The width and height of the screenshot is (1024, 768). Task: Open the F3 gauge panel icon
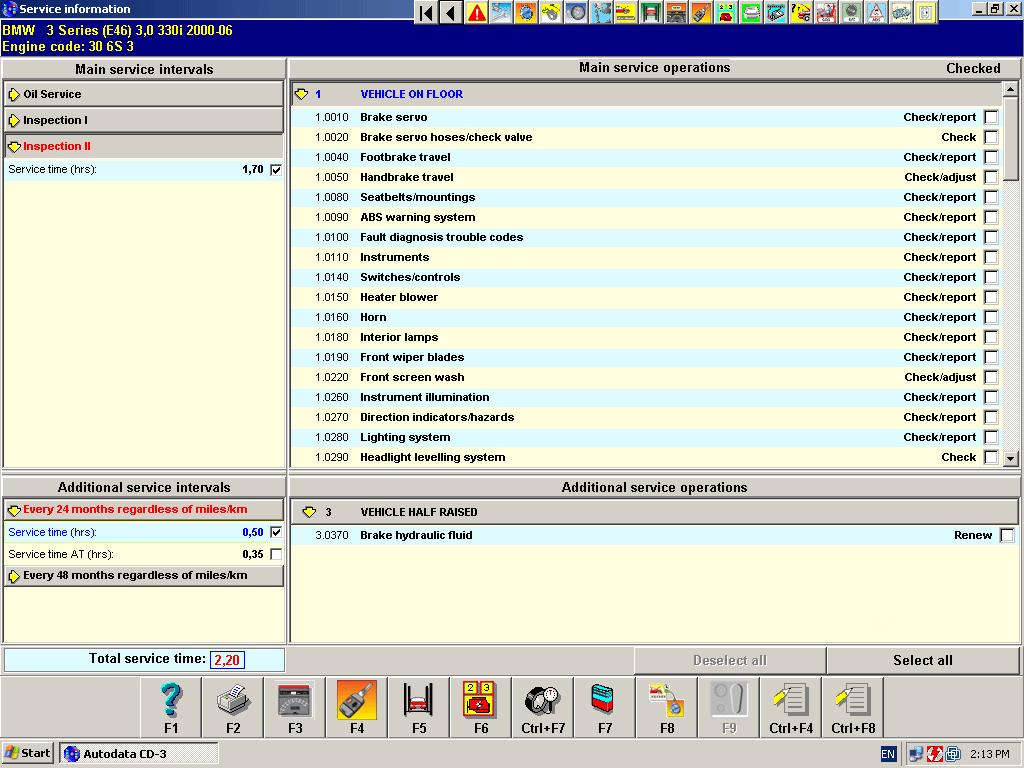295,707
